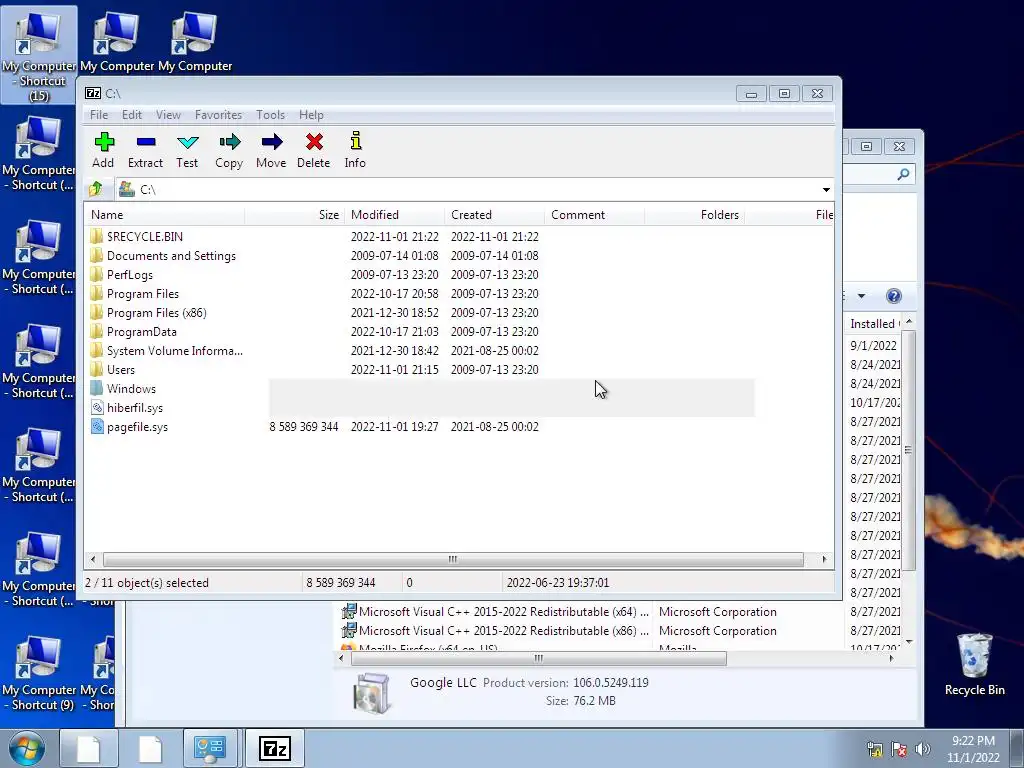This screenshot has height=768, width=1024.
Task: Sort by the Comment column header
Action: (594, 215)
